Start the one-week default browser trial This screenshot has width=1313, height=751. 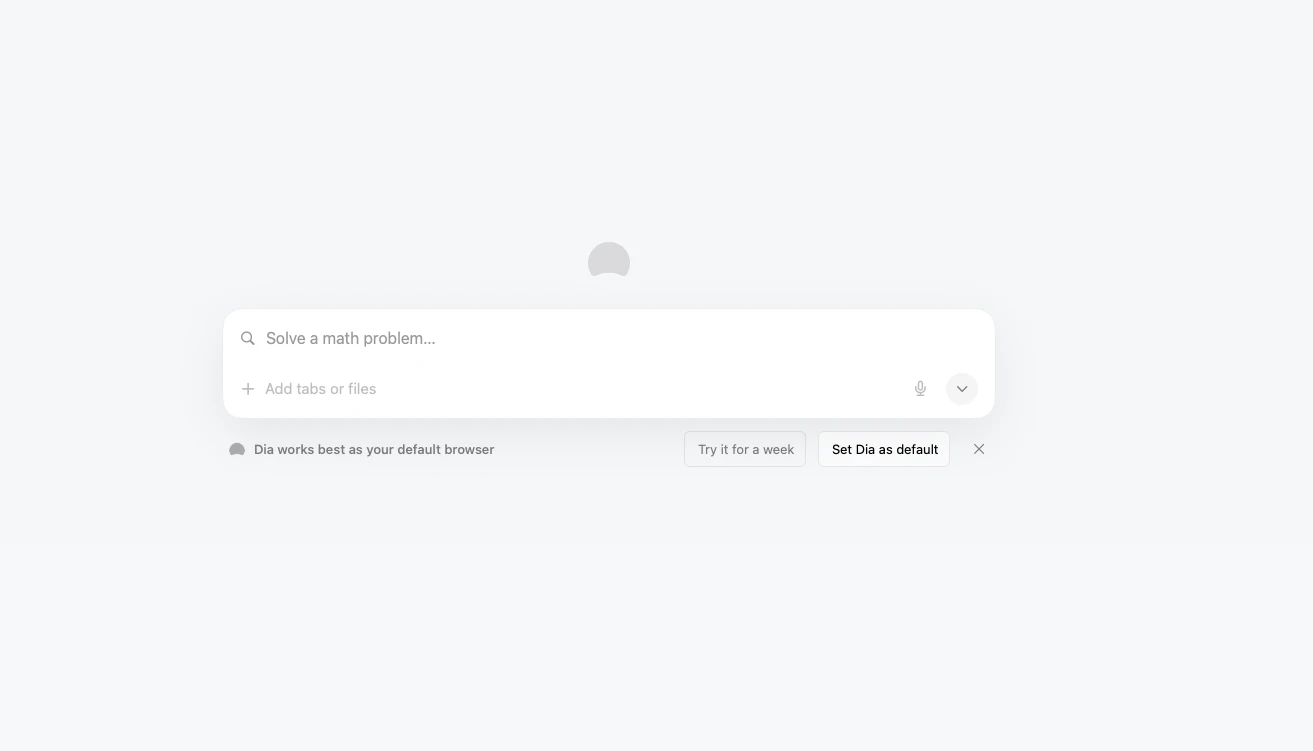(745, 450)
